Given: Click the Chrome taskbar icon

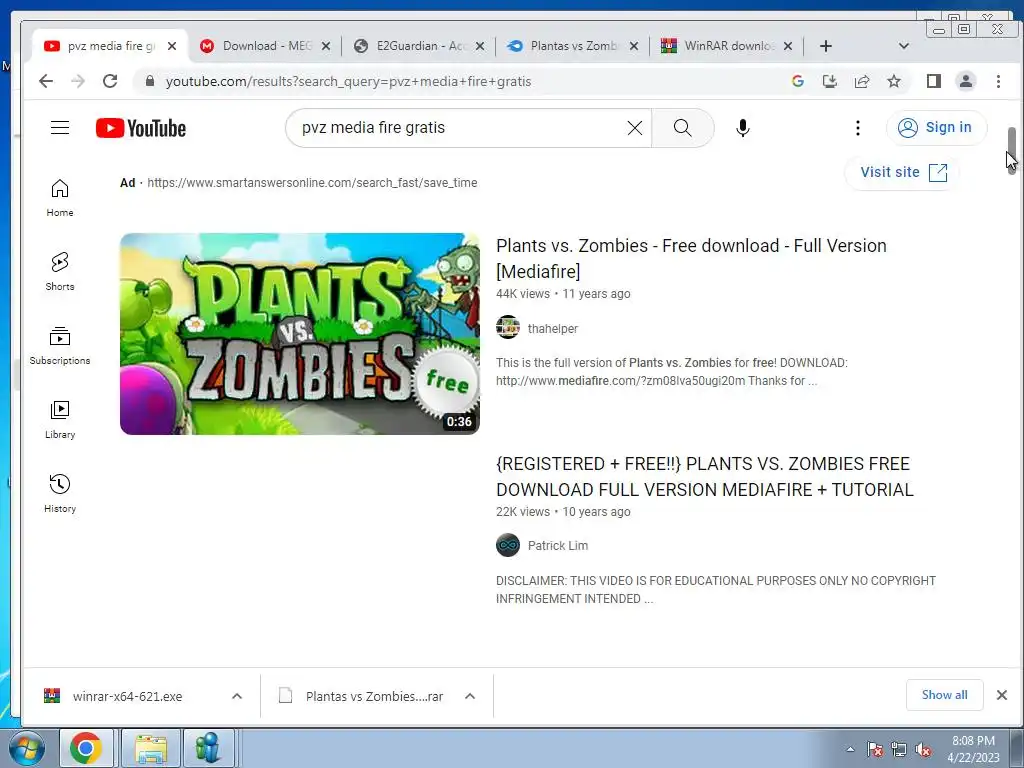Looking at the screenshot, I should point(86,748).
